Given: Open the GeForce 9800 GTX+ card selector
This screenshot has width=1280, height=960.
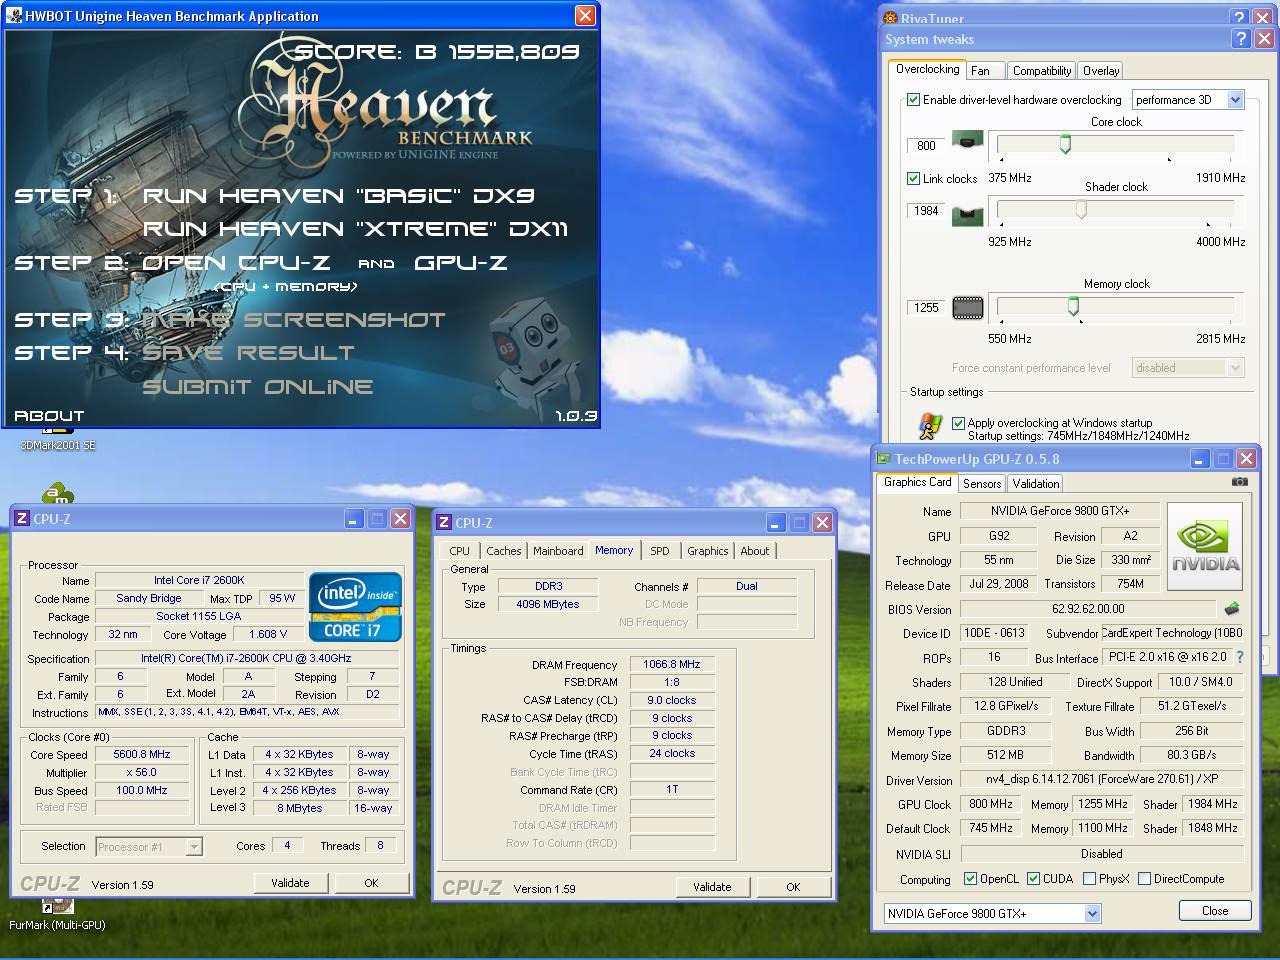Looking at the screenshot, I should tap(992, 913).
